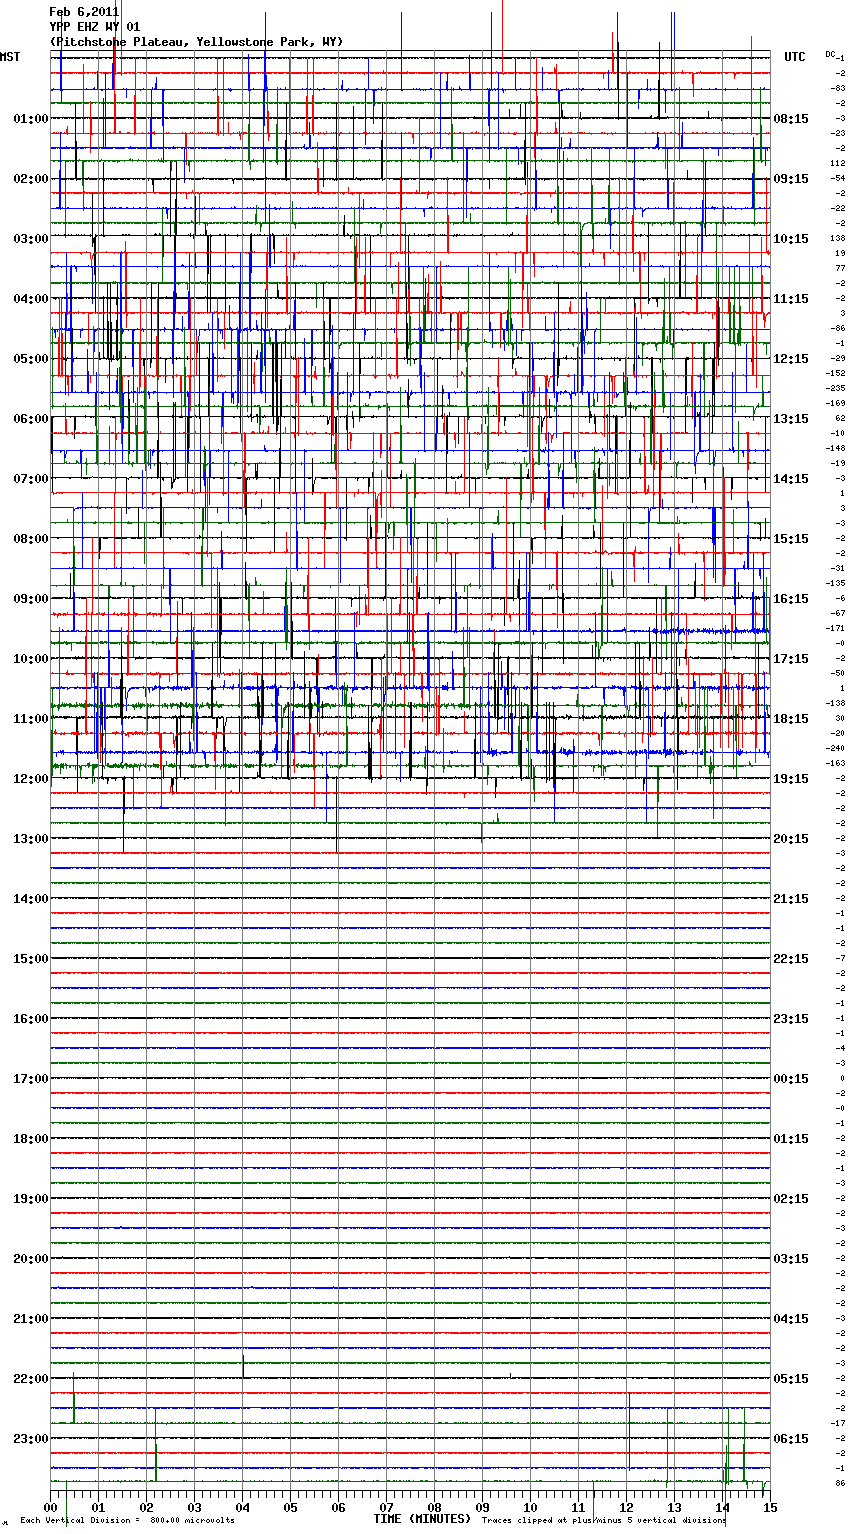
Task: Click the Each Vertical Division 800.00 microvolts note
Action: coord(127,1520)
